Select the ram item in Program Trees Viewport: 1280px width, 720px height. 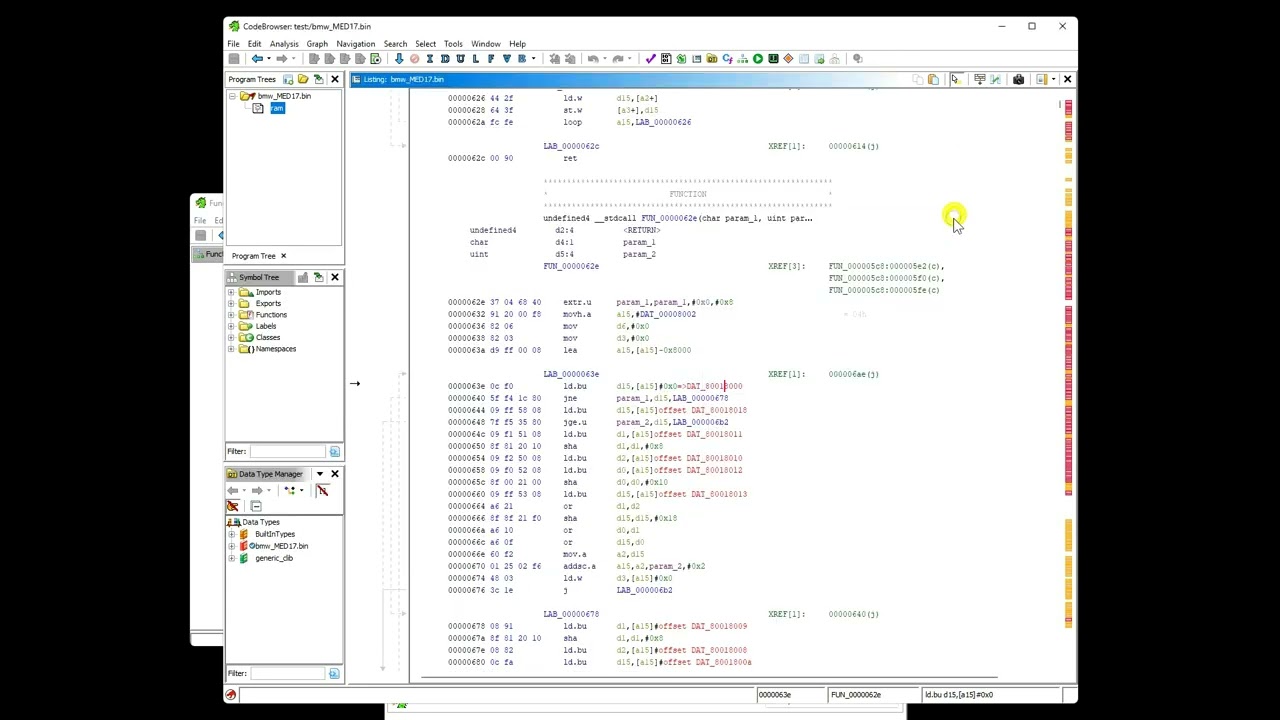tap(277, 108)
